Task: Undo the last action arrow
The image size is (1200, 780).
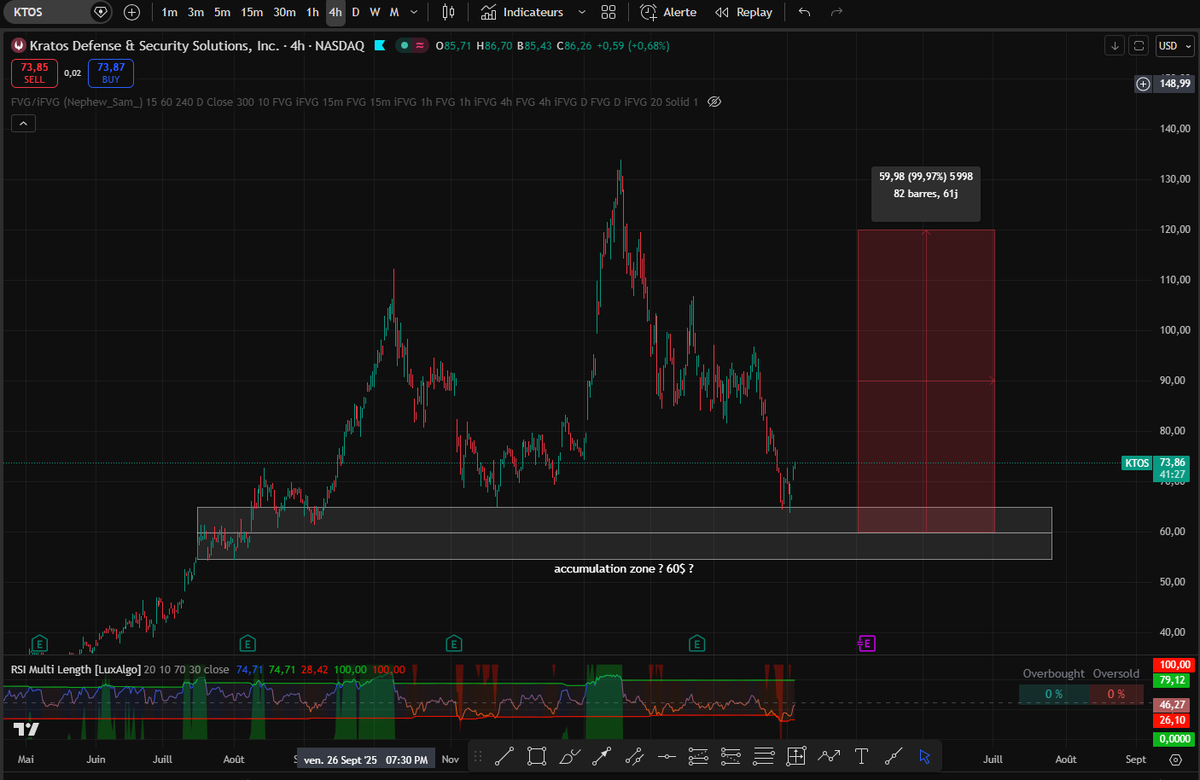Action: pos(804,12)
